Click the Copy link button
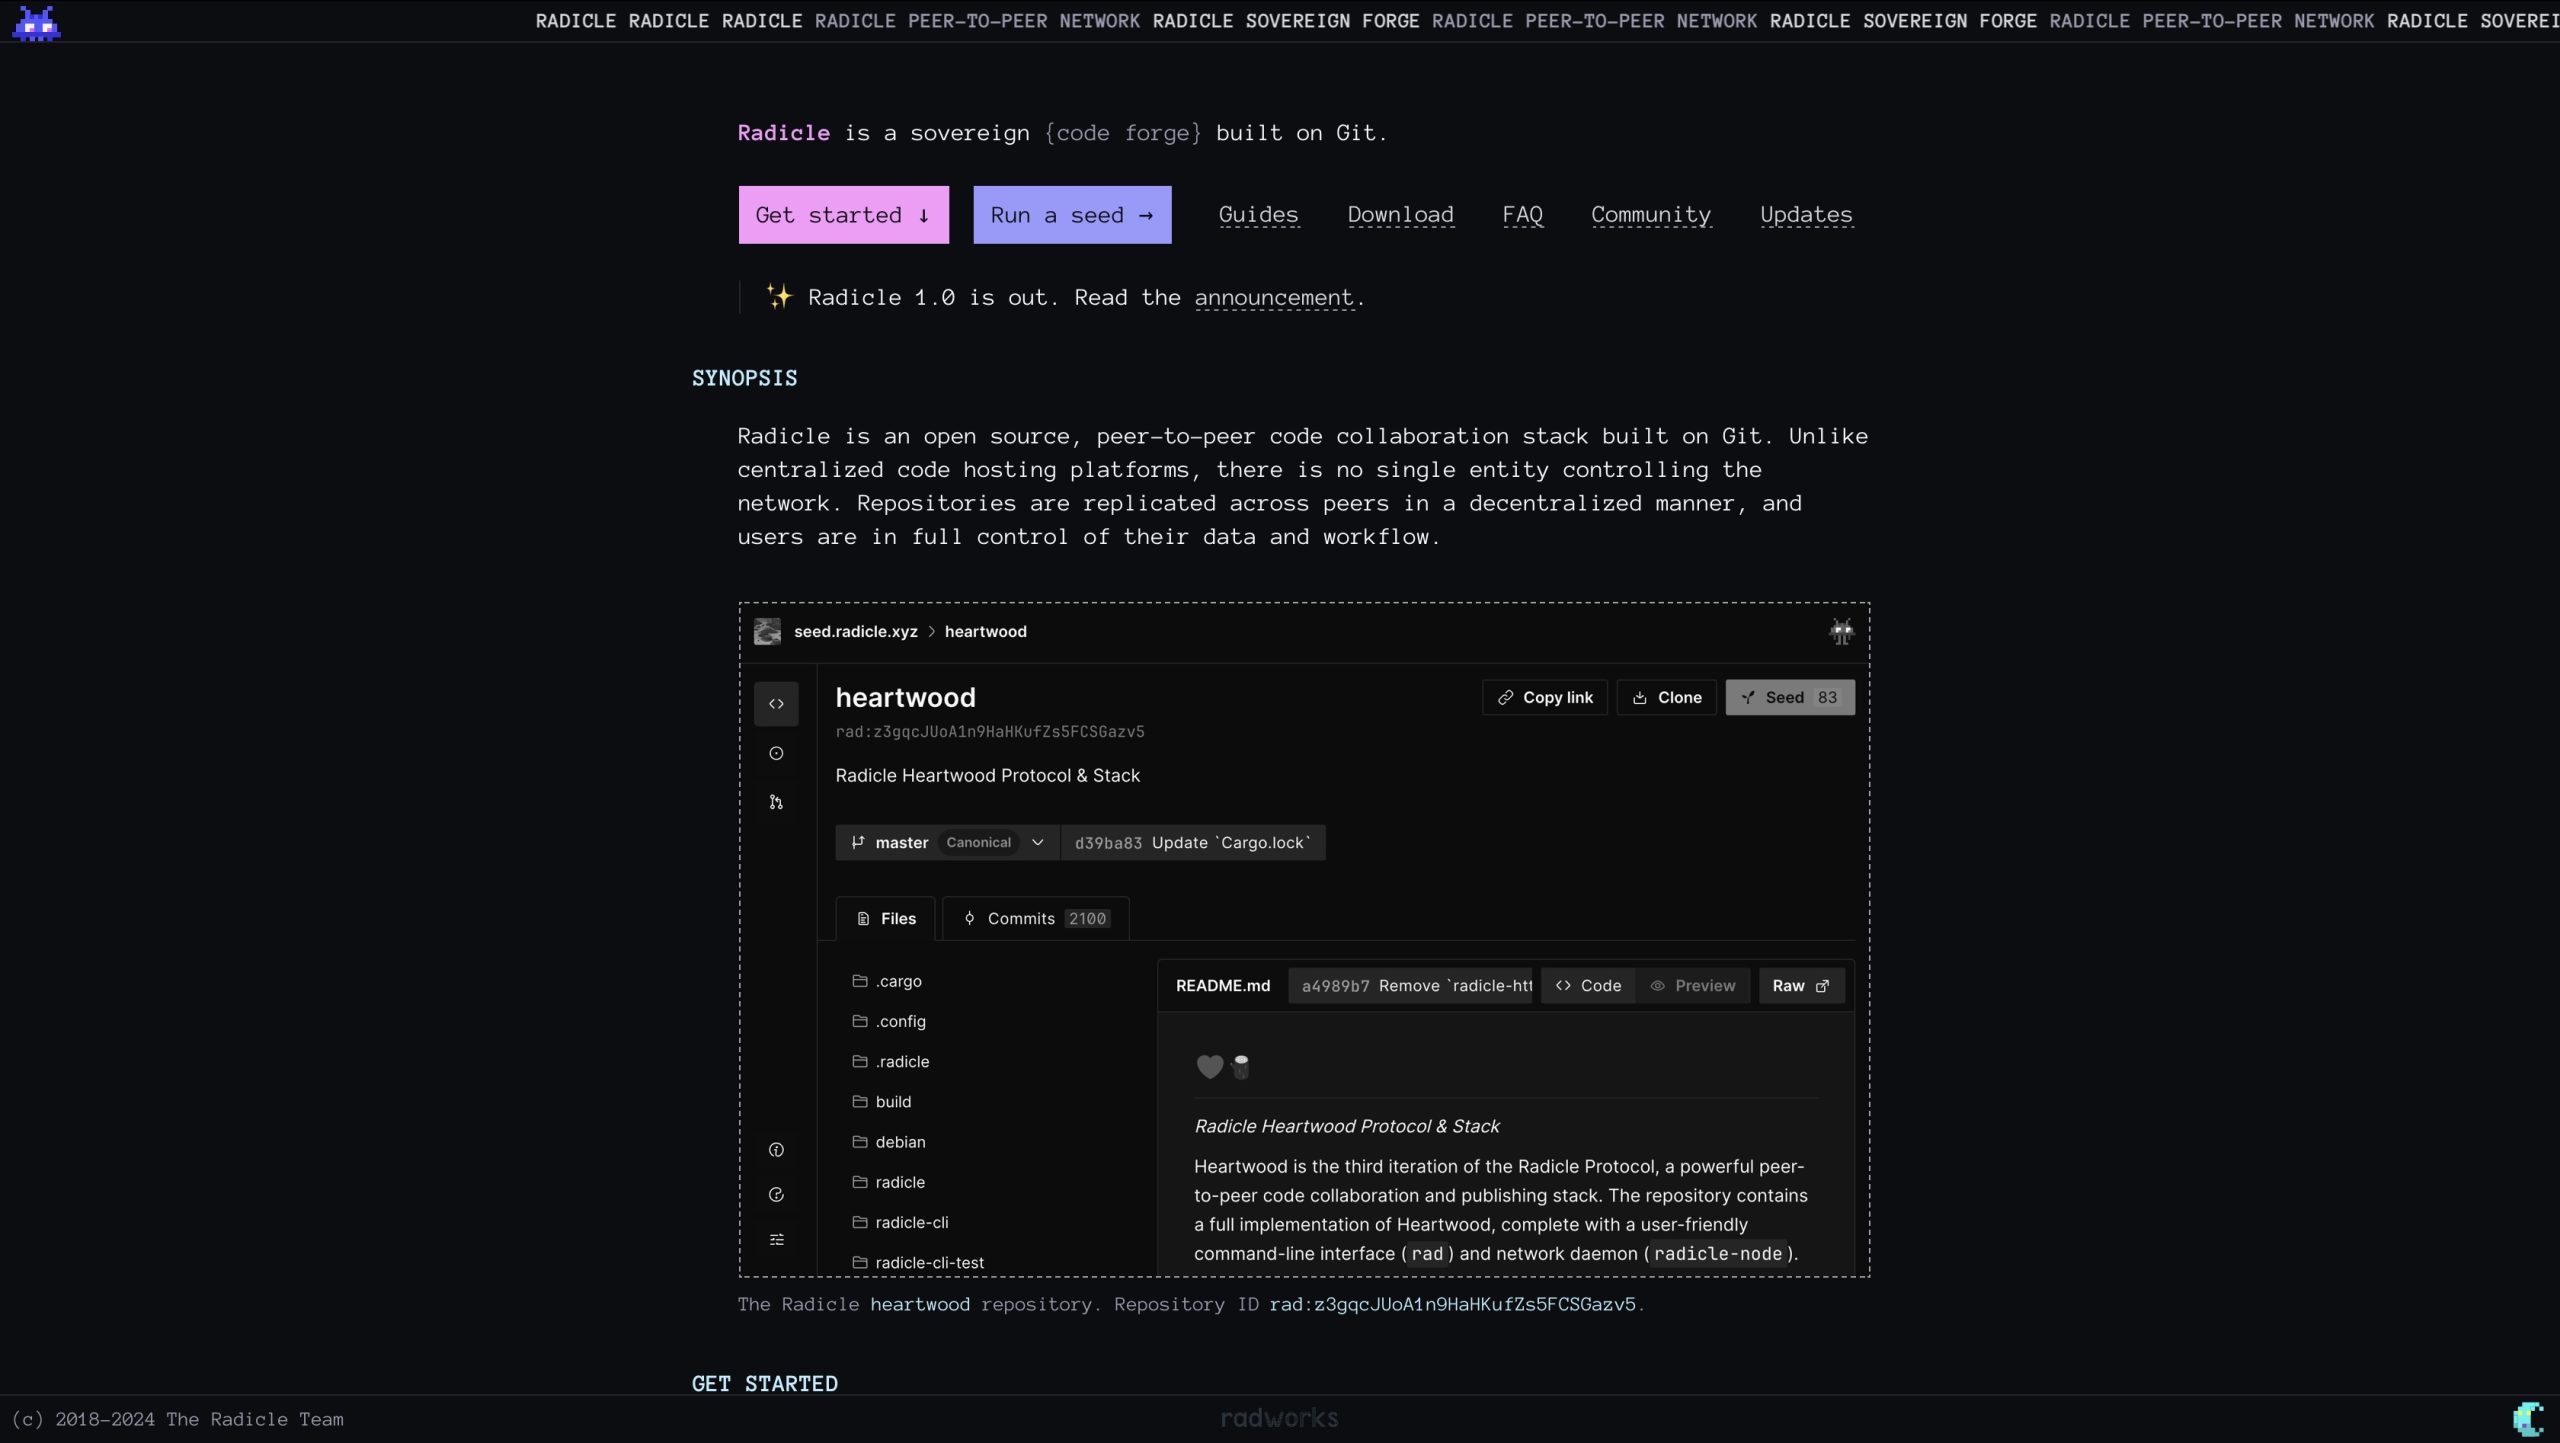The height and width of the screenshot is (1443, 2560). (x=1544, y=698)
